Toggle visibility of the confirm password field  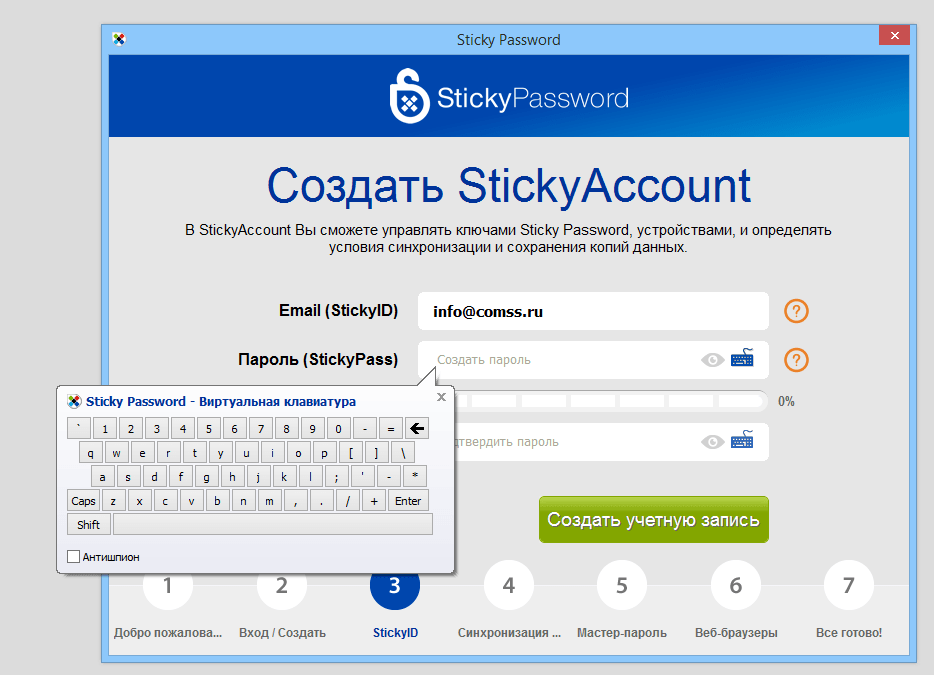tap(714, 442)
